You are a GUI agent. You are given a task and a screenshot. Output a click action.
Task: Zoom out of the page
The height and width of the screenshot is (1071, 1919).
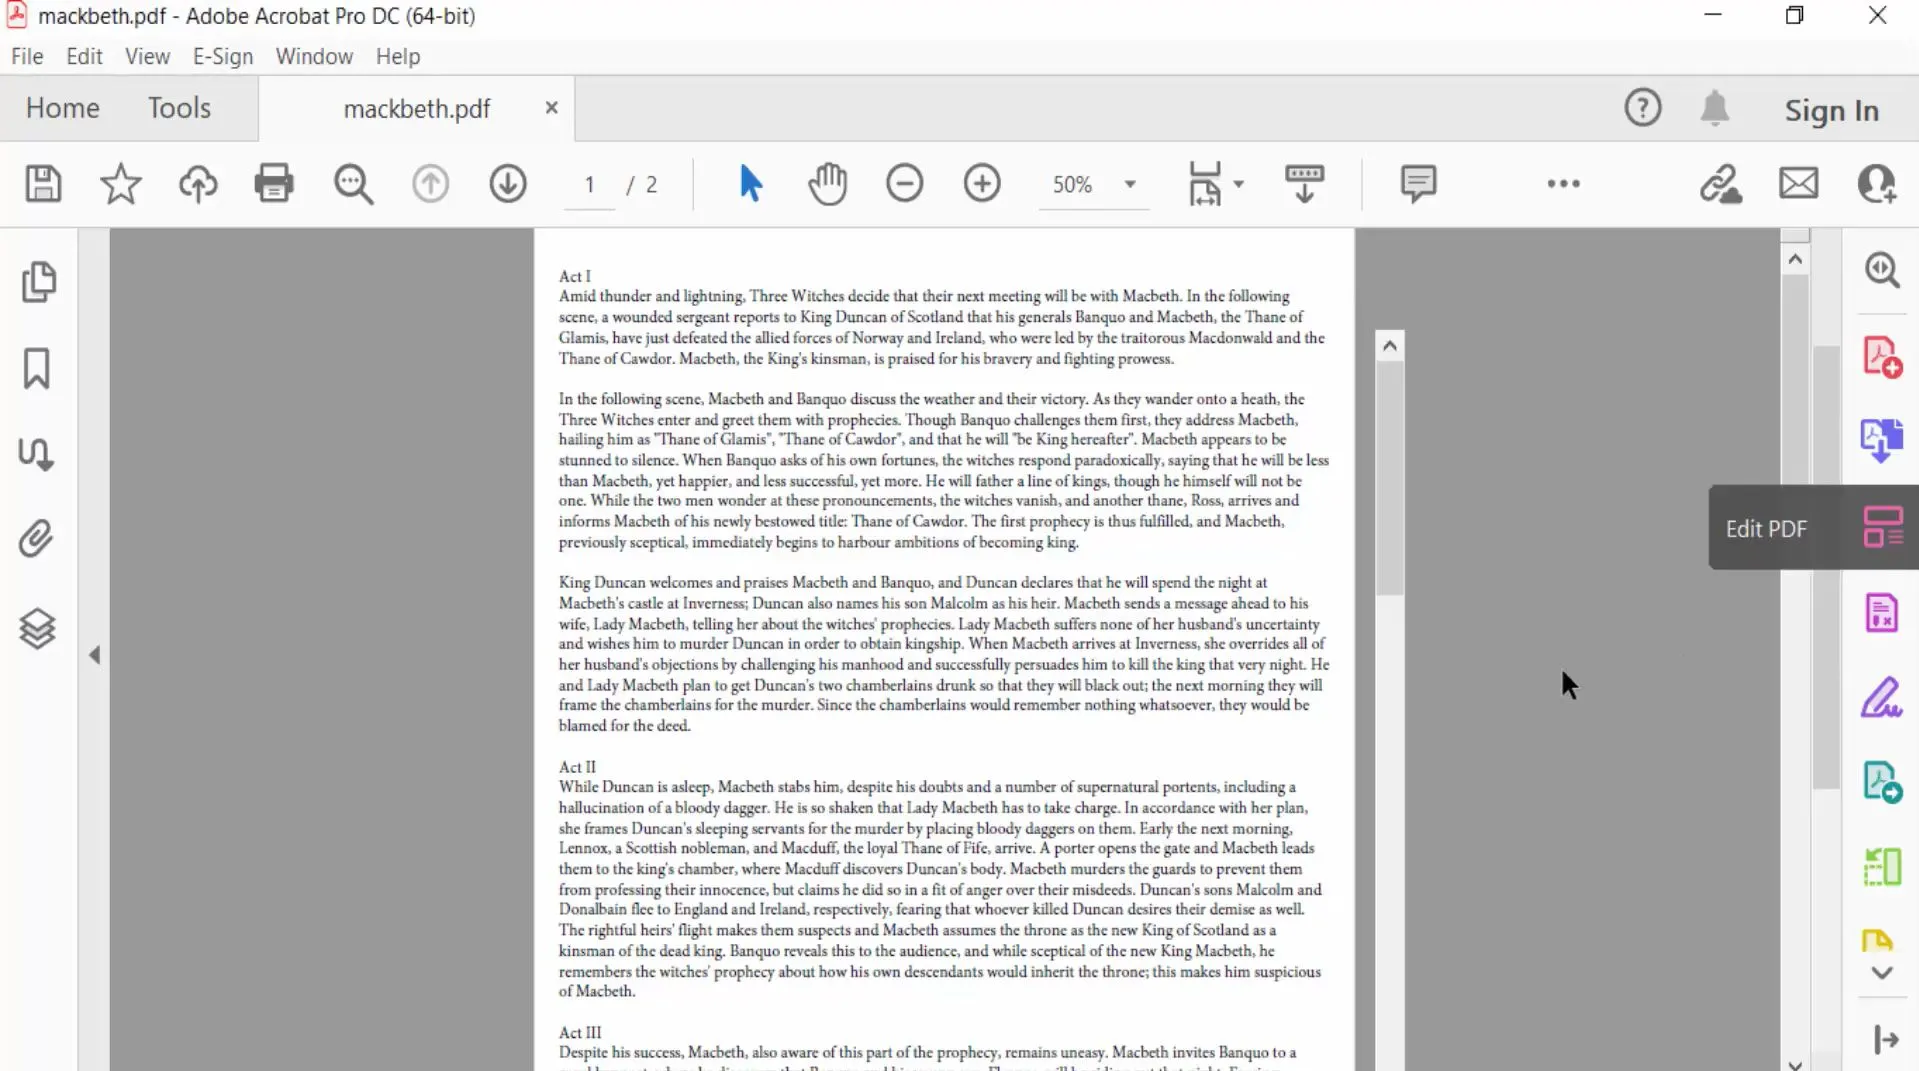(x=904, y=183)
